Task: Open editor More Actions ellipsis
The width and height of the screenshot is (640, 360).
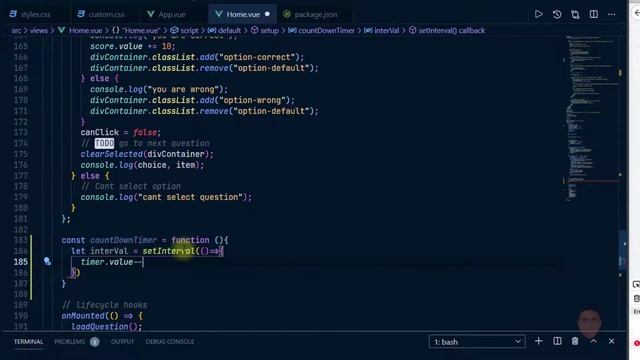Action: 611,14
